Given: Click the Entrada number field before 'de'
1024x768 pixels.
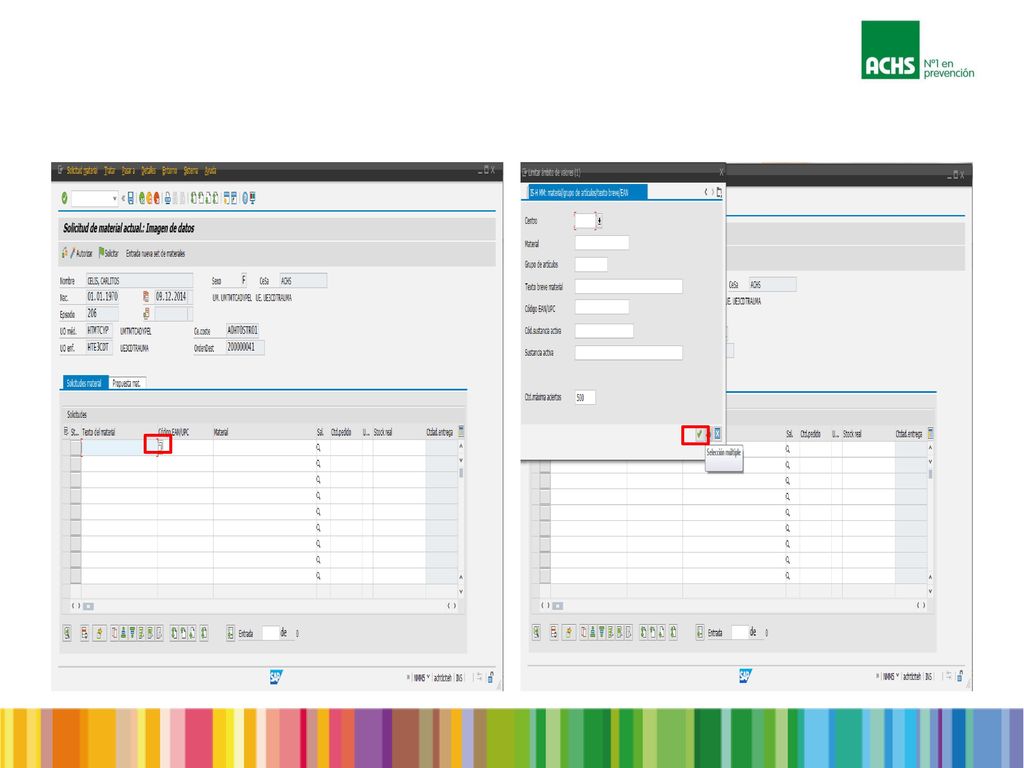Looking at the screenshot, I should pyautogui.click(x=270, y=633).
